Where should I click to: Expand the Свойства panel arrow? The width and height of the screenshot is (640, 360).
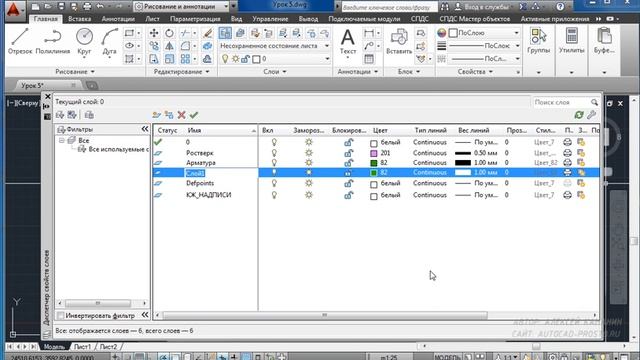[x=491, y=72]
